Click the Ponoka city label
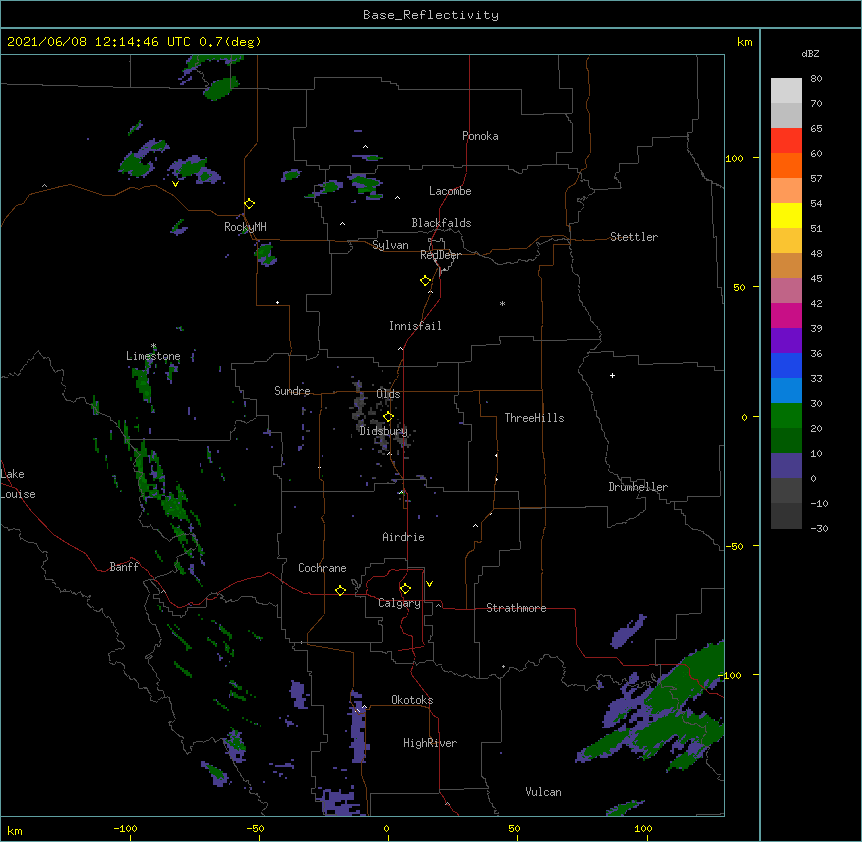Image resolution: width=862 pixels, height=842 pixels. [x=480, y=136]
